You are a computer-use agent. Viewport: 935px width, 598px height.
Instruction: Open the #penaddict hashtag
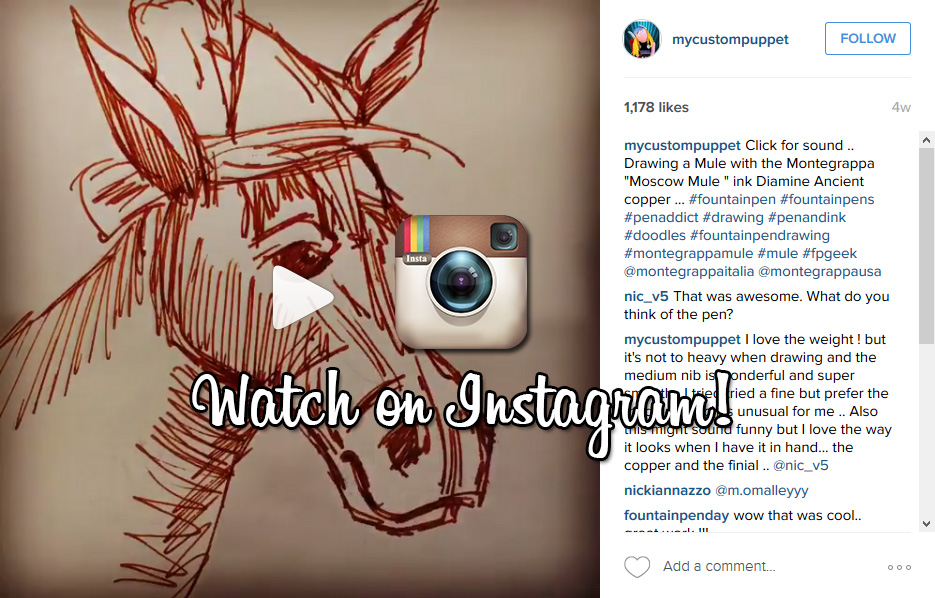(x=661, y=217)
